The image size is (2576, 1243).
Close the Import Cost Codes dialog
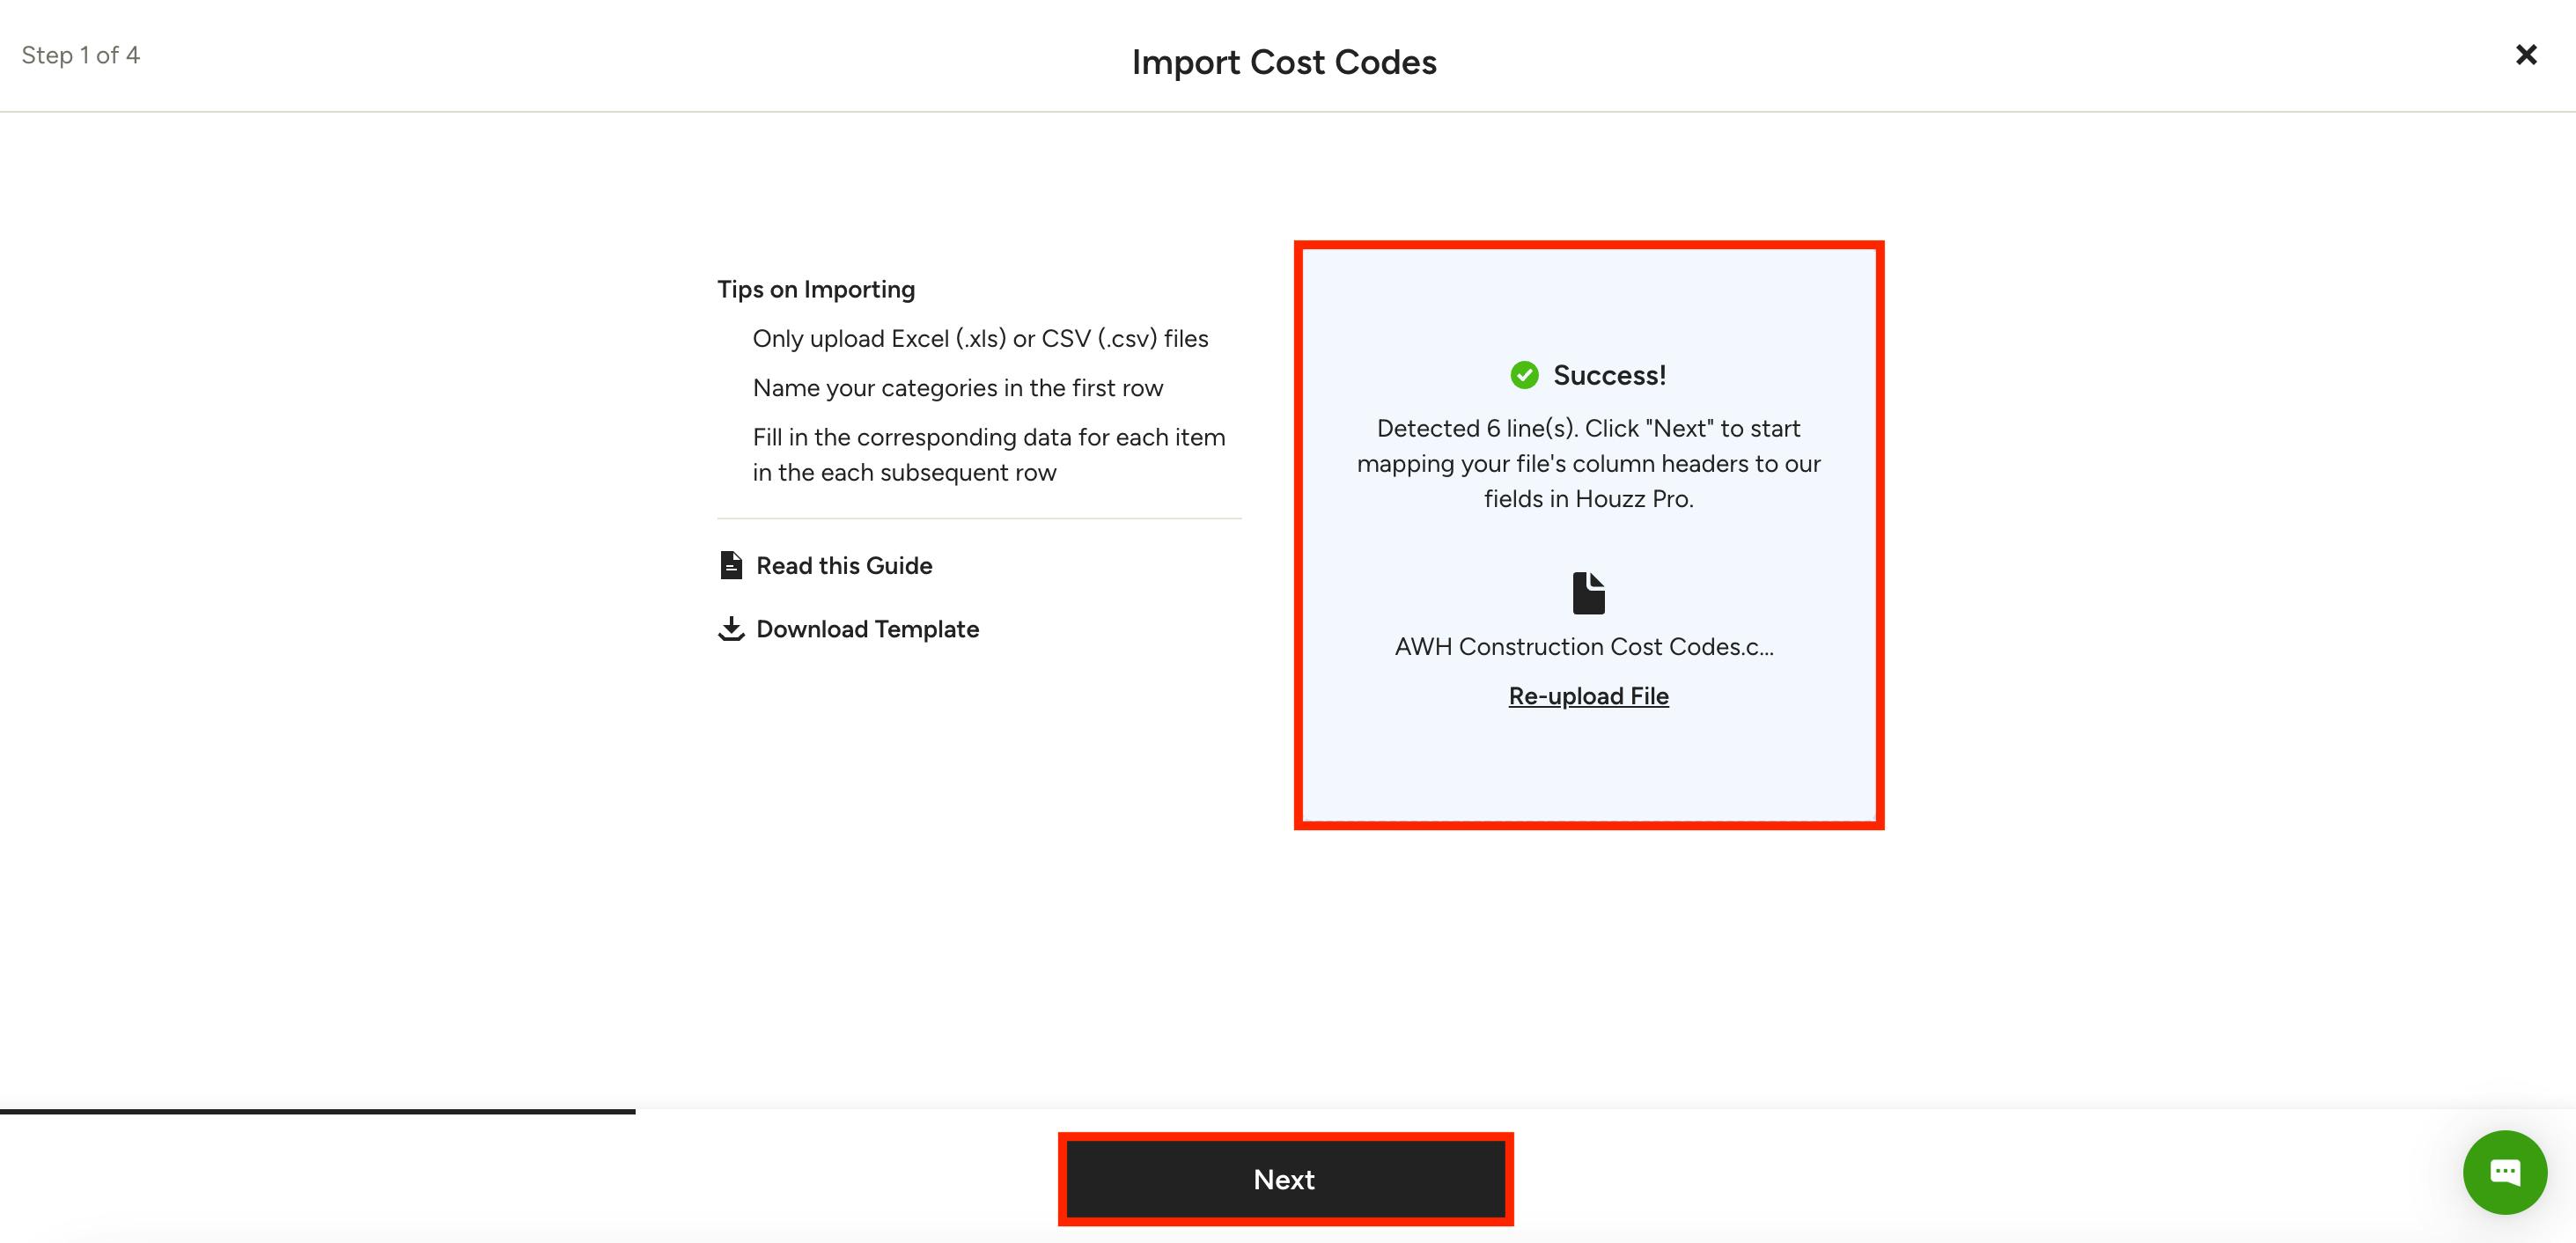pyautogui.click(x=2525, y=55)
